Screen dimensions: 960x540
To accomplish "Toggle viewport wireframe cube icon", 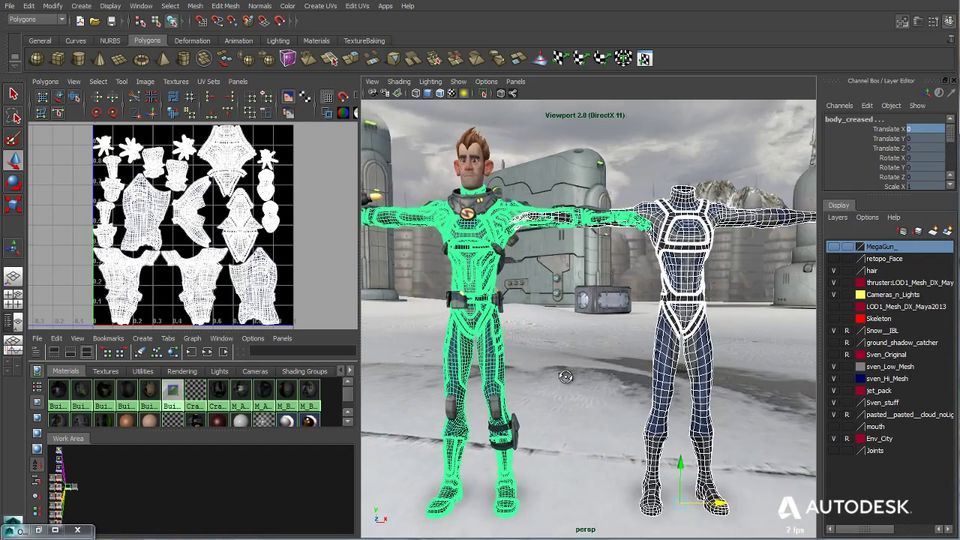I will pyautogui.click(x=416, y=93).
